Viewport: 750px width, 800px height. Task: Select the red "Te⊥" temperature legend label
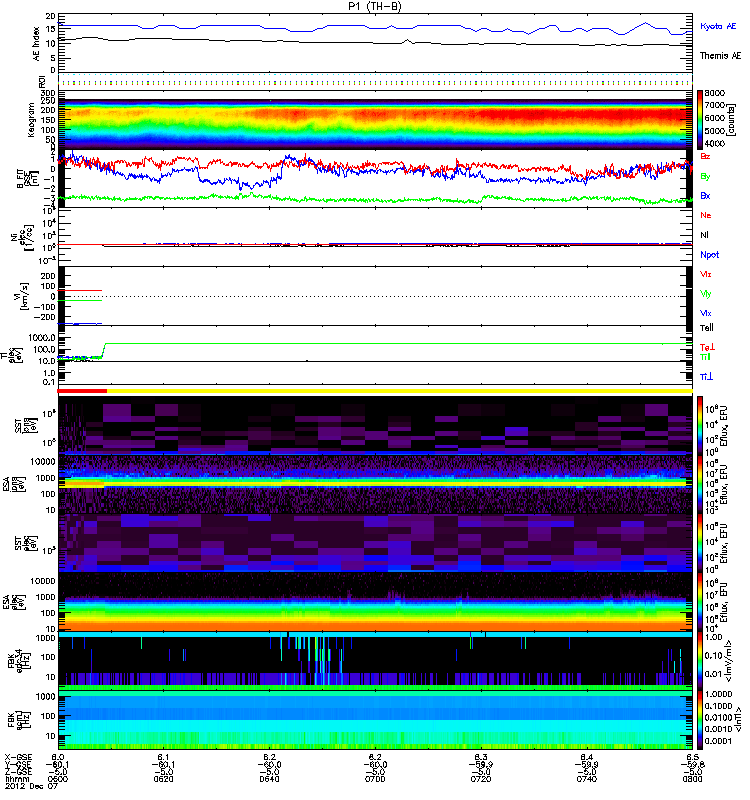point(707,347)
